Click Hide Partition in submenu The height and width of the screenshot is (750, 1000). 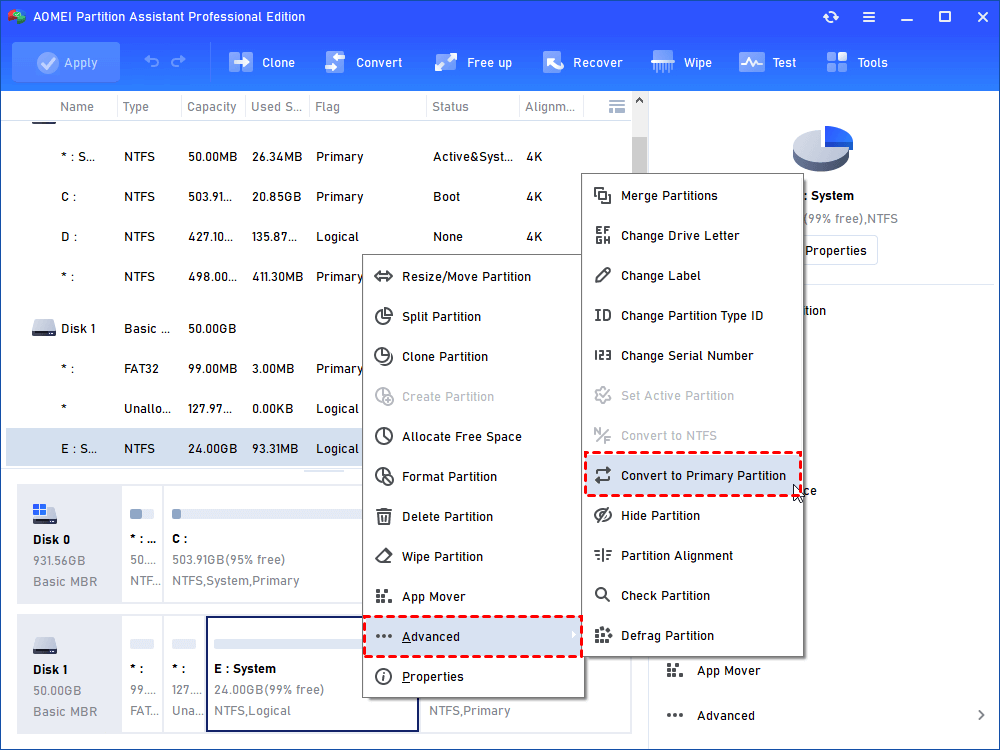660,516
